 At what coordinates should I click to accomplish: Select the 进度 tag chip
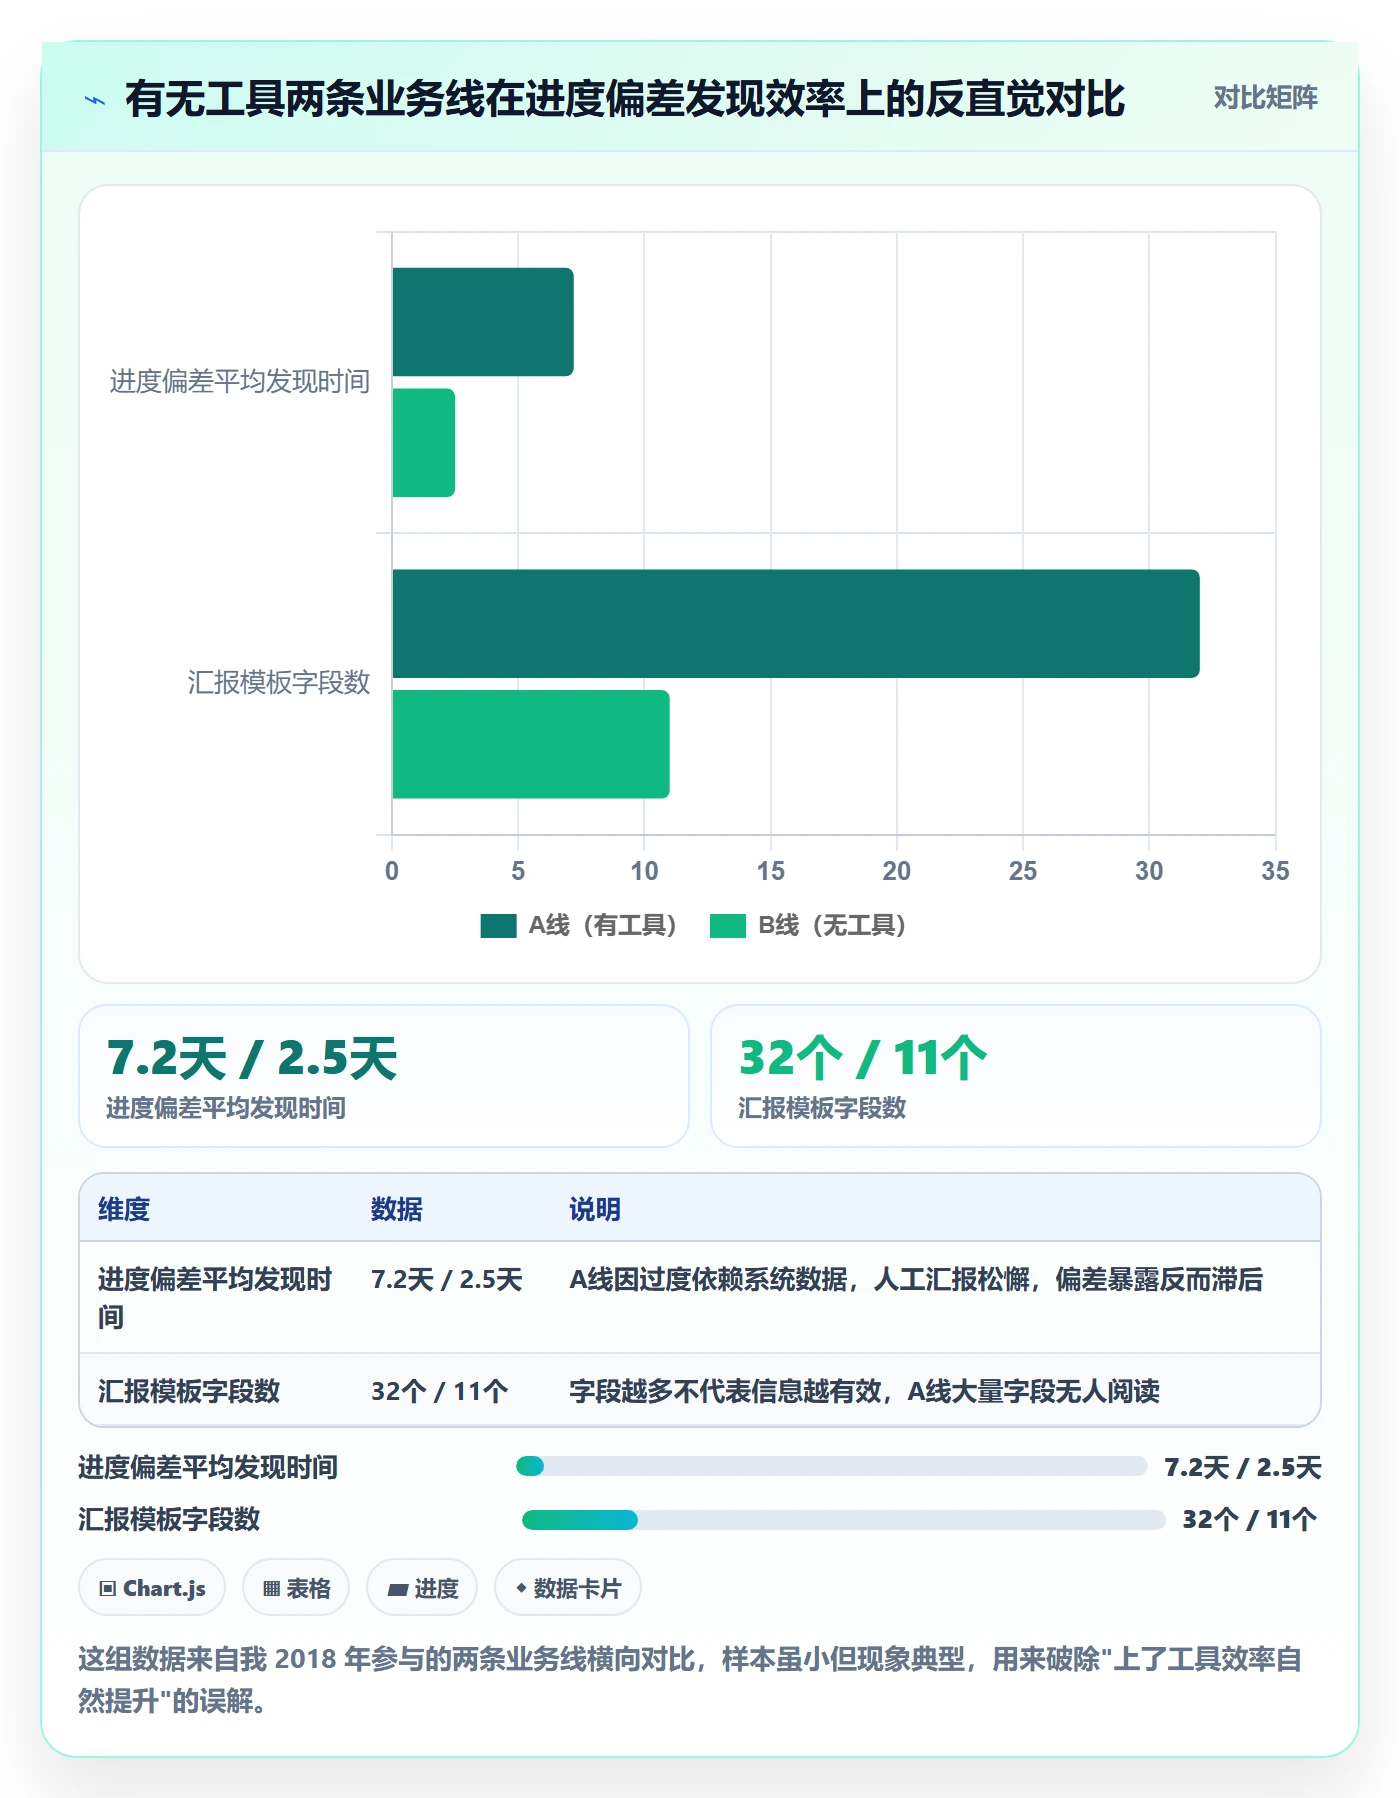pyautogui.click(x=422, y=1588)
